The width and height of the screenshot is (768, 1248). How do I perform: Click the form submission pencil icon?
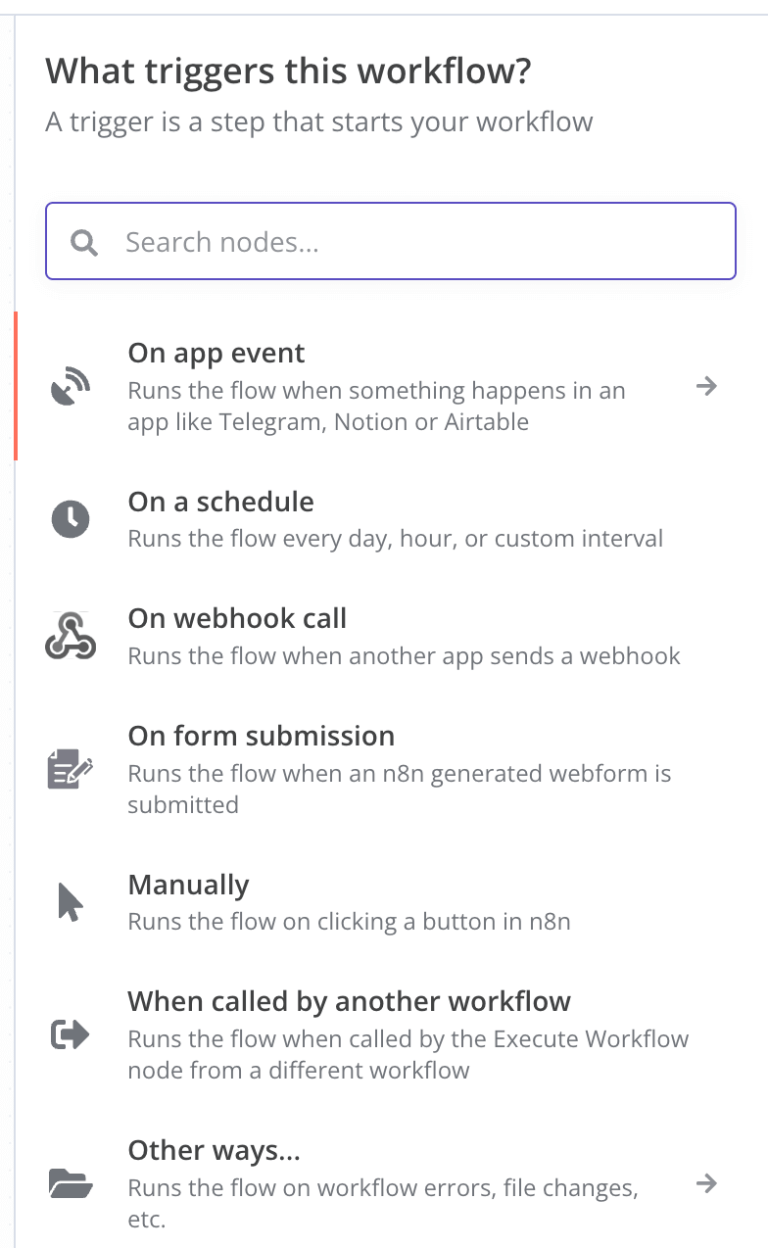[70, 770]
